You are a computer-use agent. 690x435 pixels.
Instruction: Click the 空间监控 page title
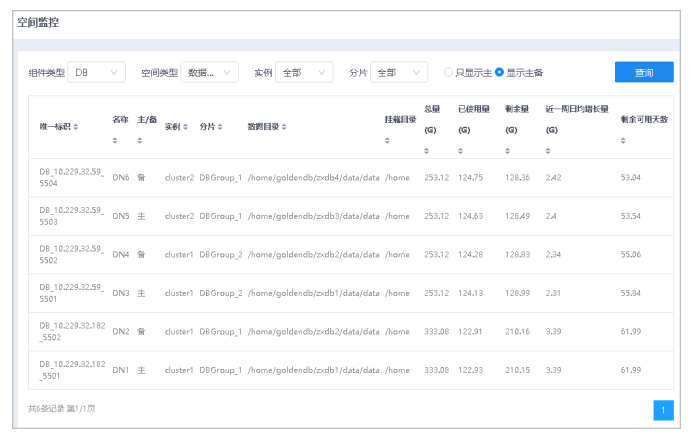pos(38,22)
